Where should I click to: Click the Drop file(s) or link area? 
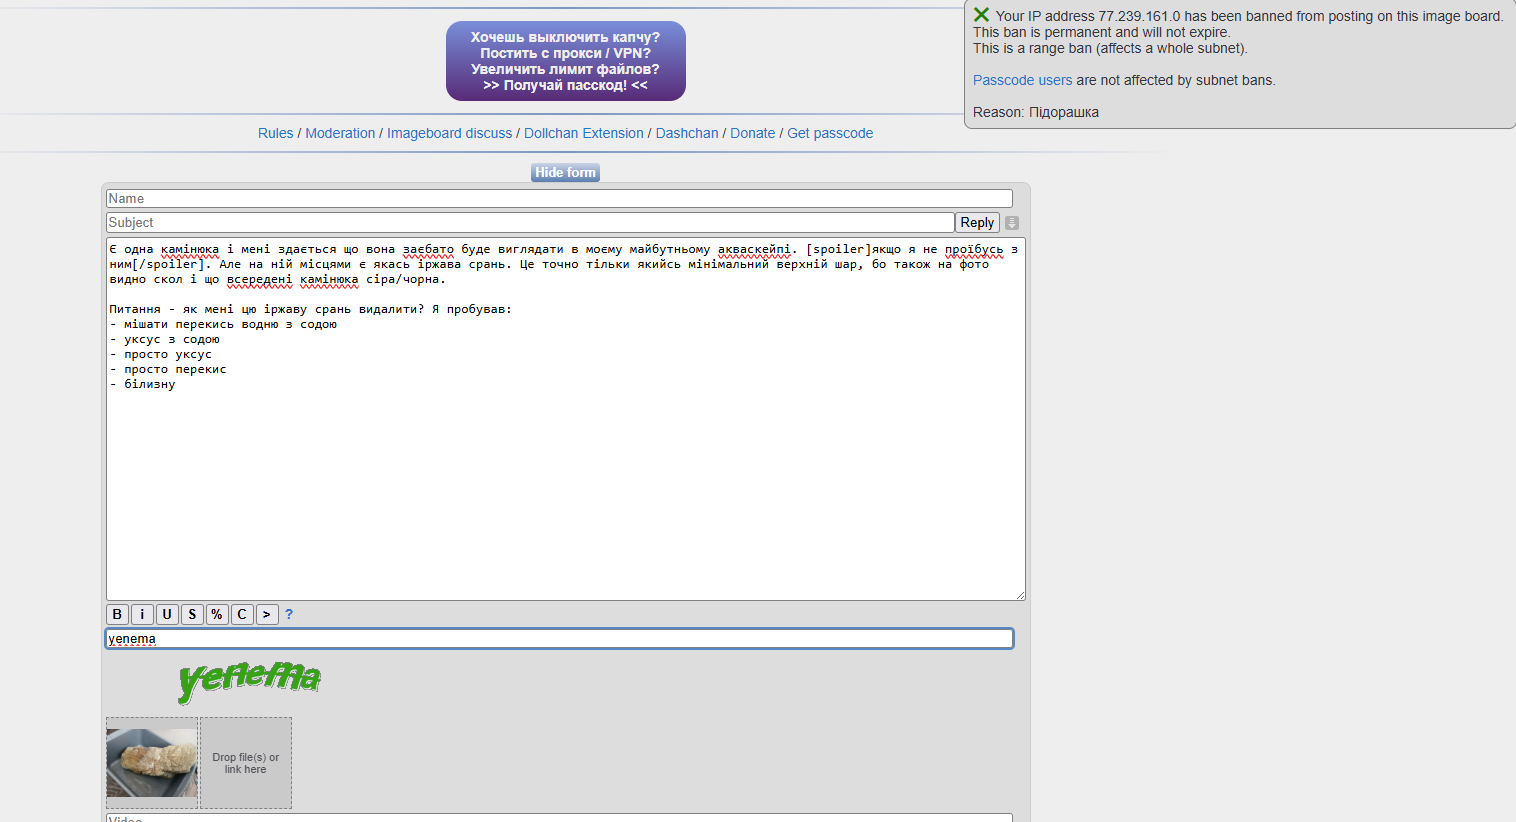point(246,763)
